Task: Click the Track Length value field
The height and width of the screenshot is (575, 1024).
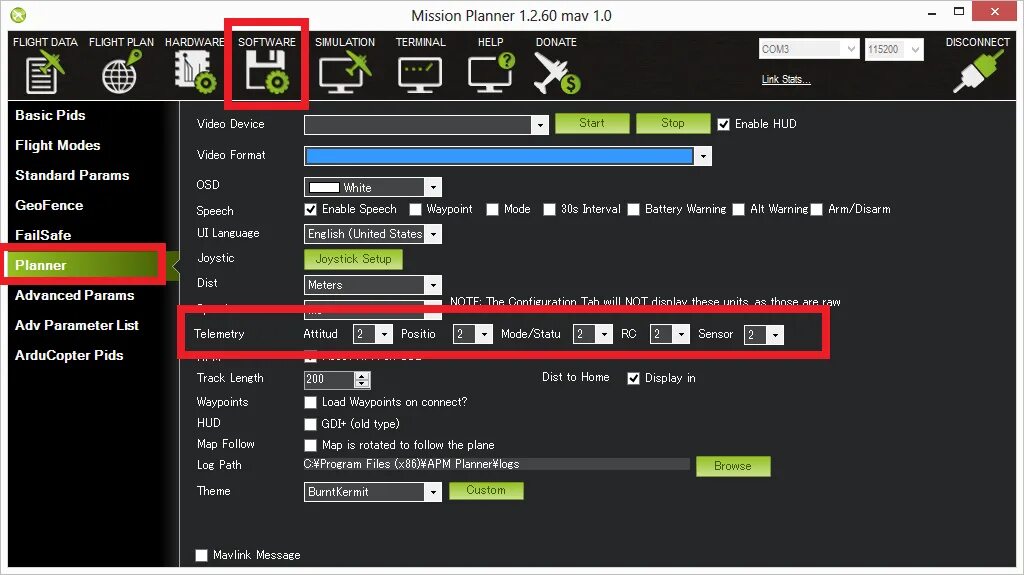Action: [x=329, y=380]
